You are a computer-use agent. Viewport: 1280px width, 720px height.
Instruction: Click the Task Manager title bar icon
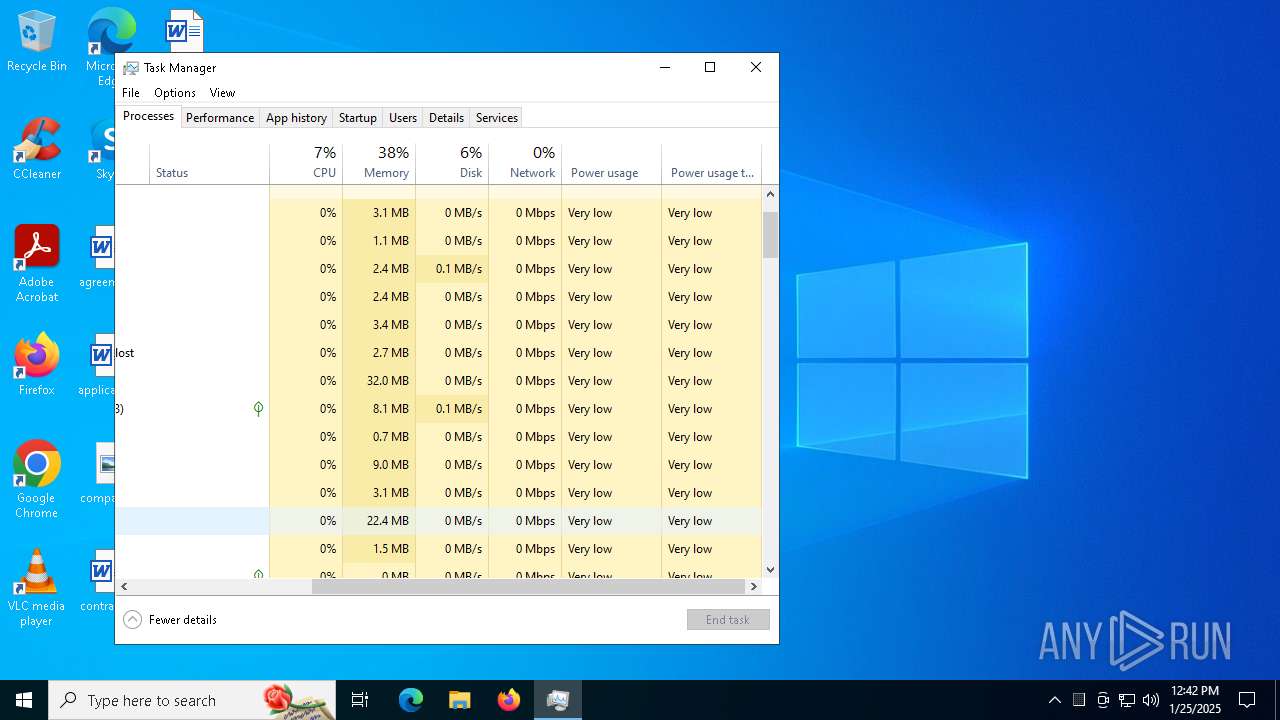pos(131,68)
